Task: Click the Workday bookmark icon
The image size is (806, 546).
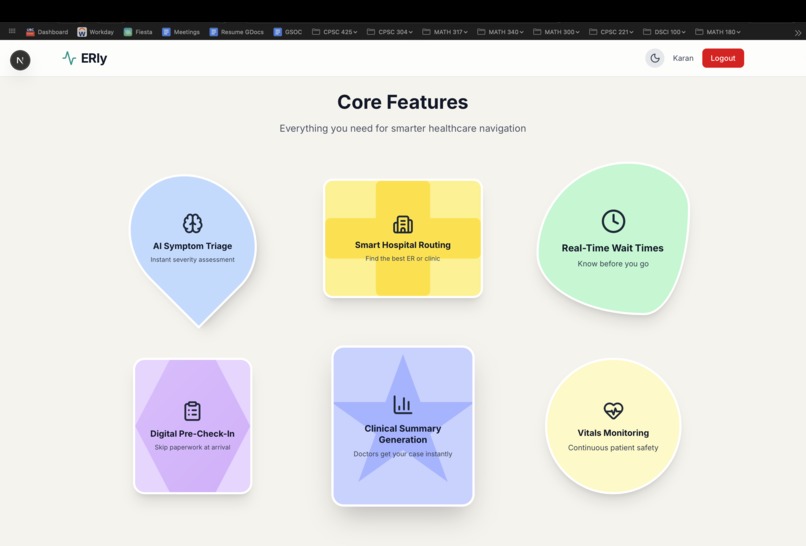Action: click(x=82, y=32)
